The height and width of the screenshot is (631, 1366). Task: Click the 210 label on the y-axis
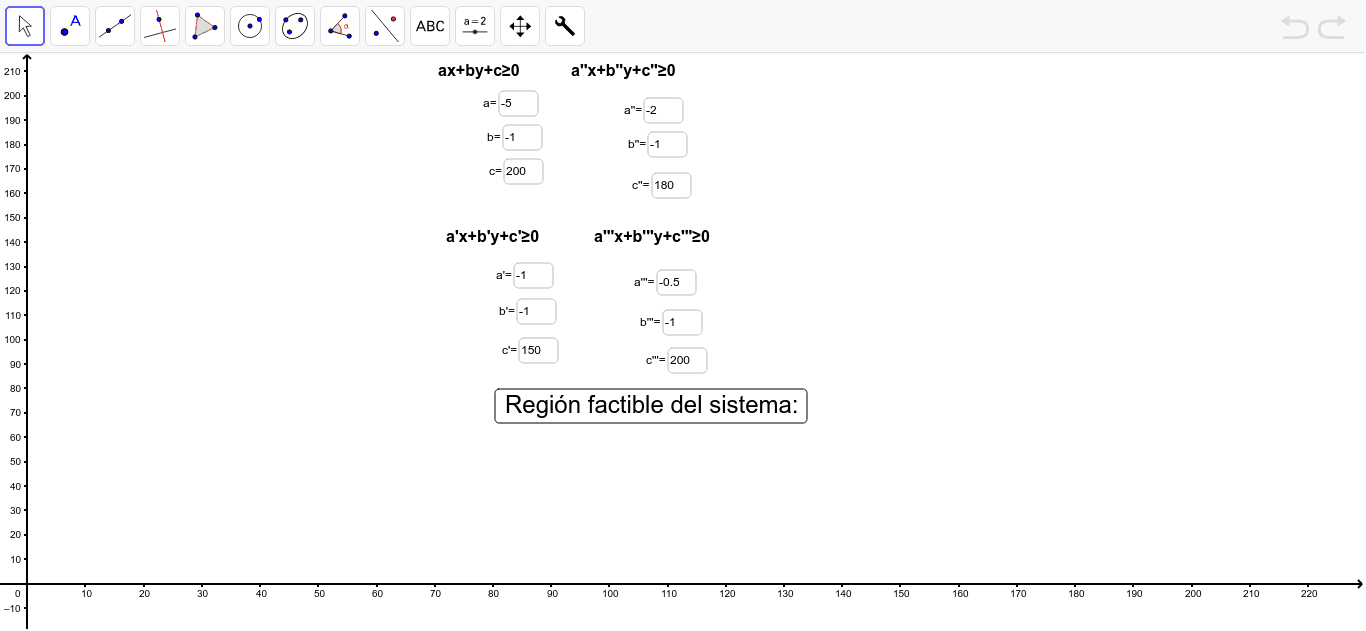pyautogui.click(x=12, y=72)
